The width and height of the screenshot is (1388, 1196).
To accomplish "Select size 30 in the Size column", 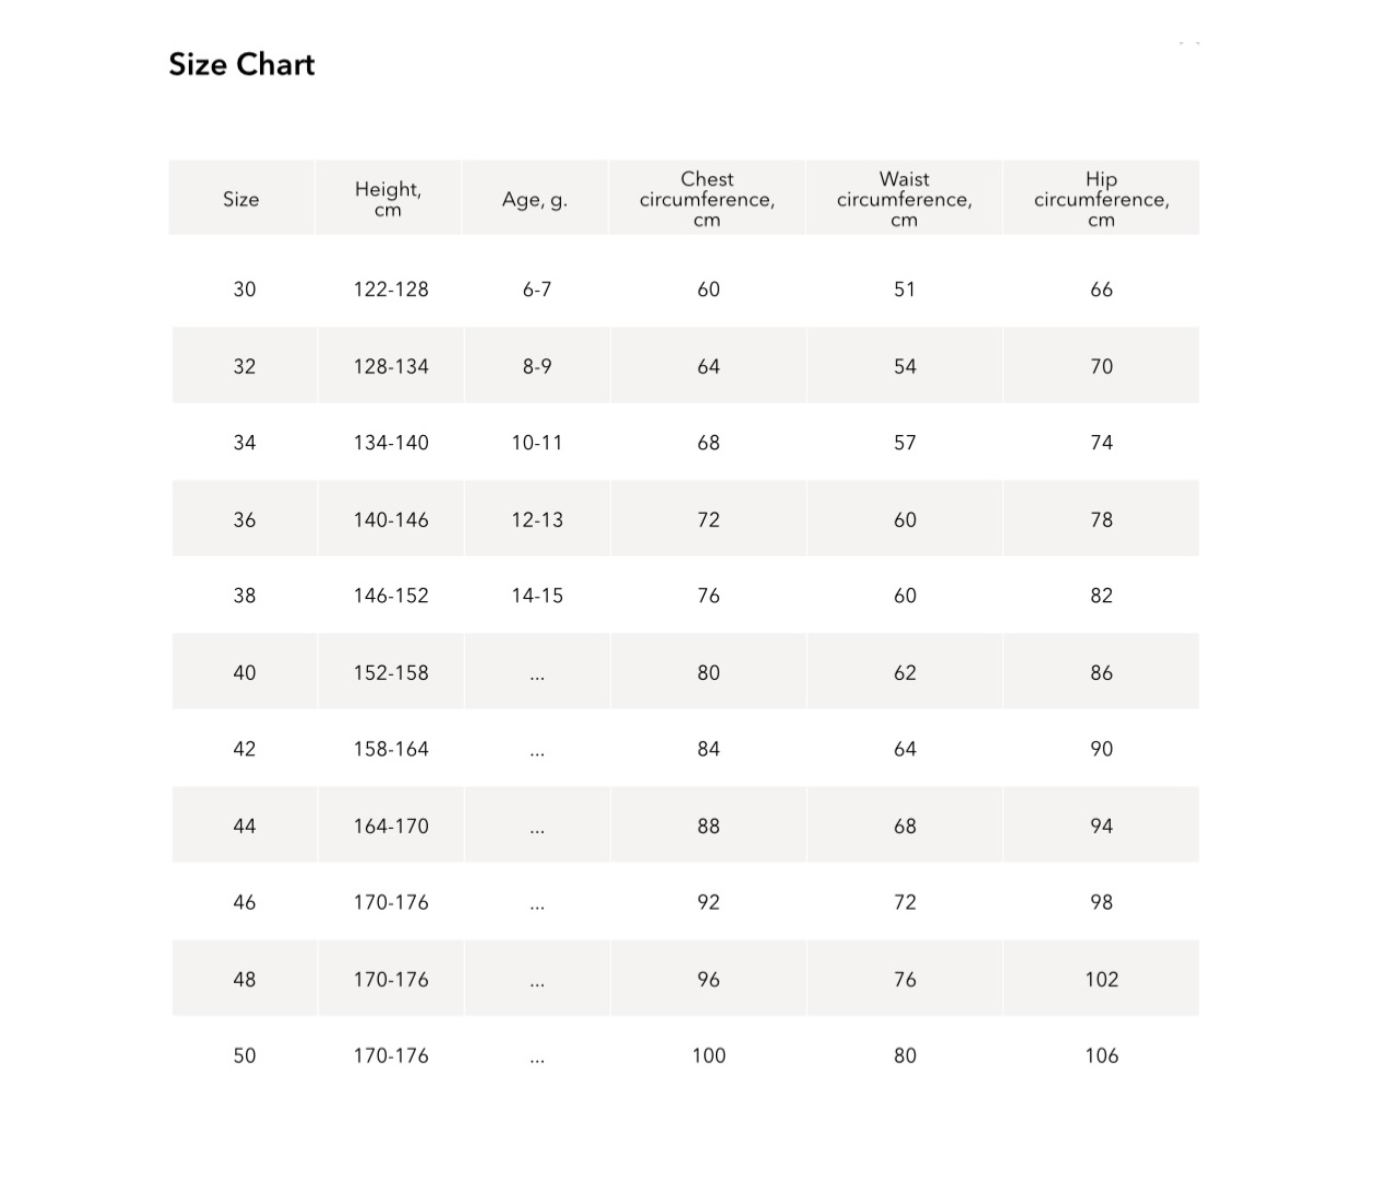I will click(244, 290).
